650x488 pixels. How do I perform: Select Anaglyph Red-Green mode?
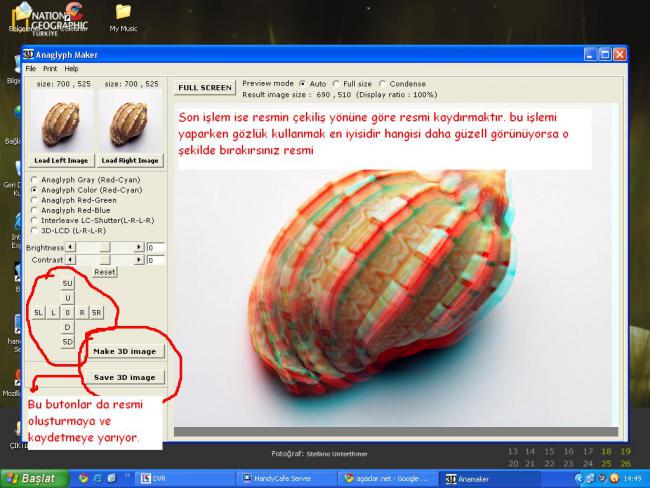pyautogui.click(x=34, y=200)
